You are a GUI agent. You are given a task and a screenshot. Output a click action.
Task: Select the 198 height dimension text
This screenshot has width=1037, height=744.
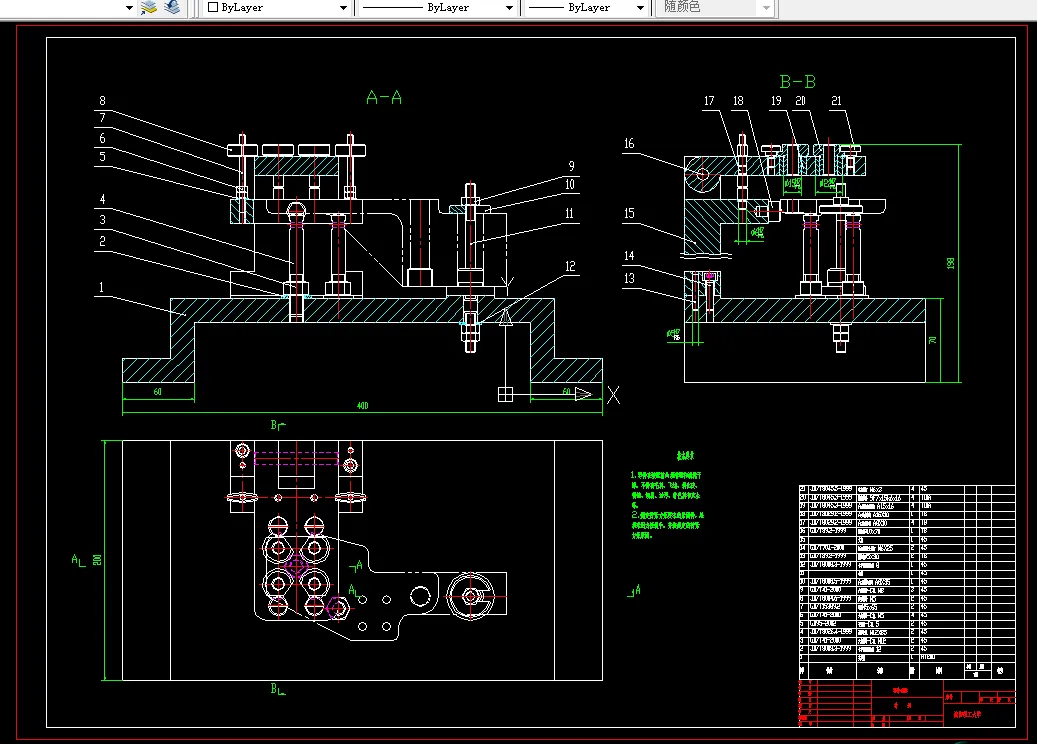(x=951, y=262)
